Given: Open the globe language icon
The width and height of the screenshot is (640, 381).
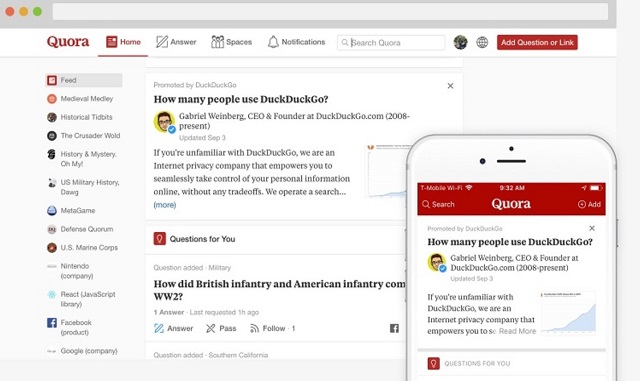Looking at the screenshot, I should click(x=482, y=42).
